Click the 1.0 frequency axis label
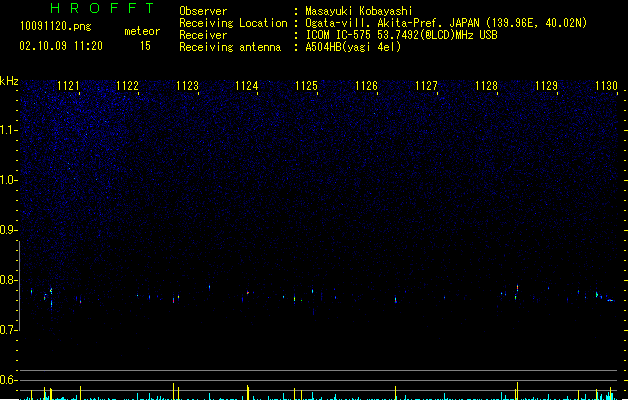The height and width of the screenshot is (400, 629). click(x=8, y=180)
